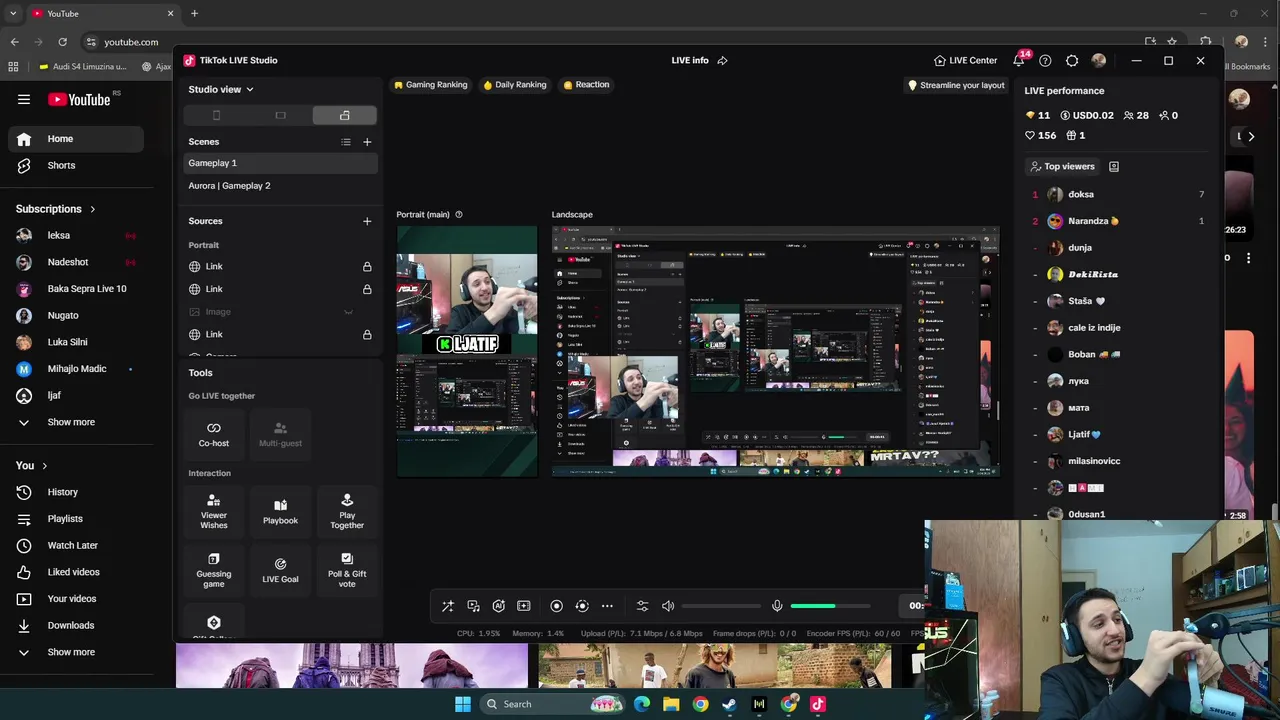The height and width of the screenshot is (720, 1280).
Task: Unlock the Link source below Image
Action: (367, 335)
